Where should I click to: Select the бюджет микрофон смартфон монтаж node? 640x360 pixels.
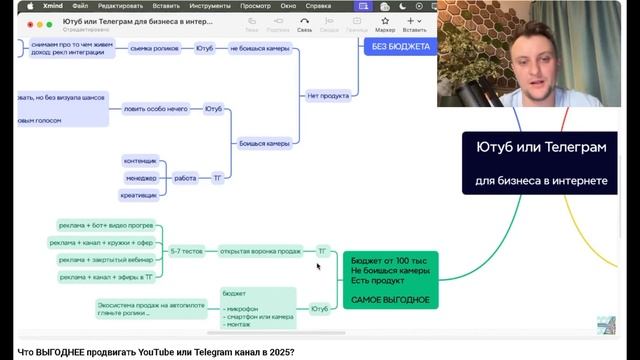point(258,308)
